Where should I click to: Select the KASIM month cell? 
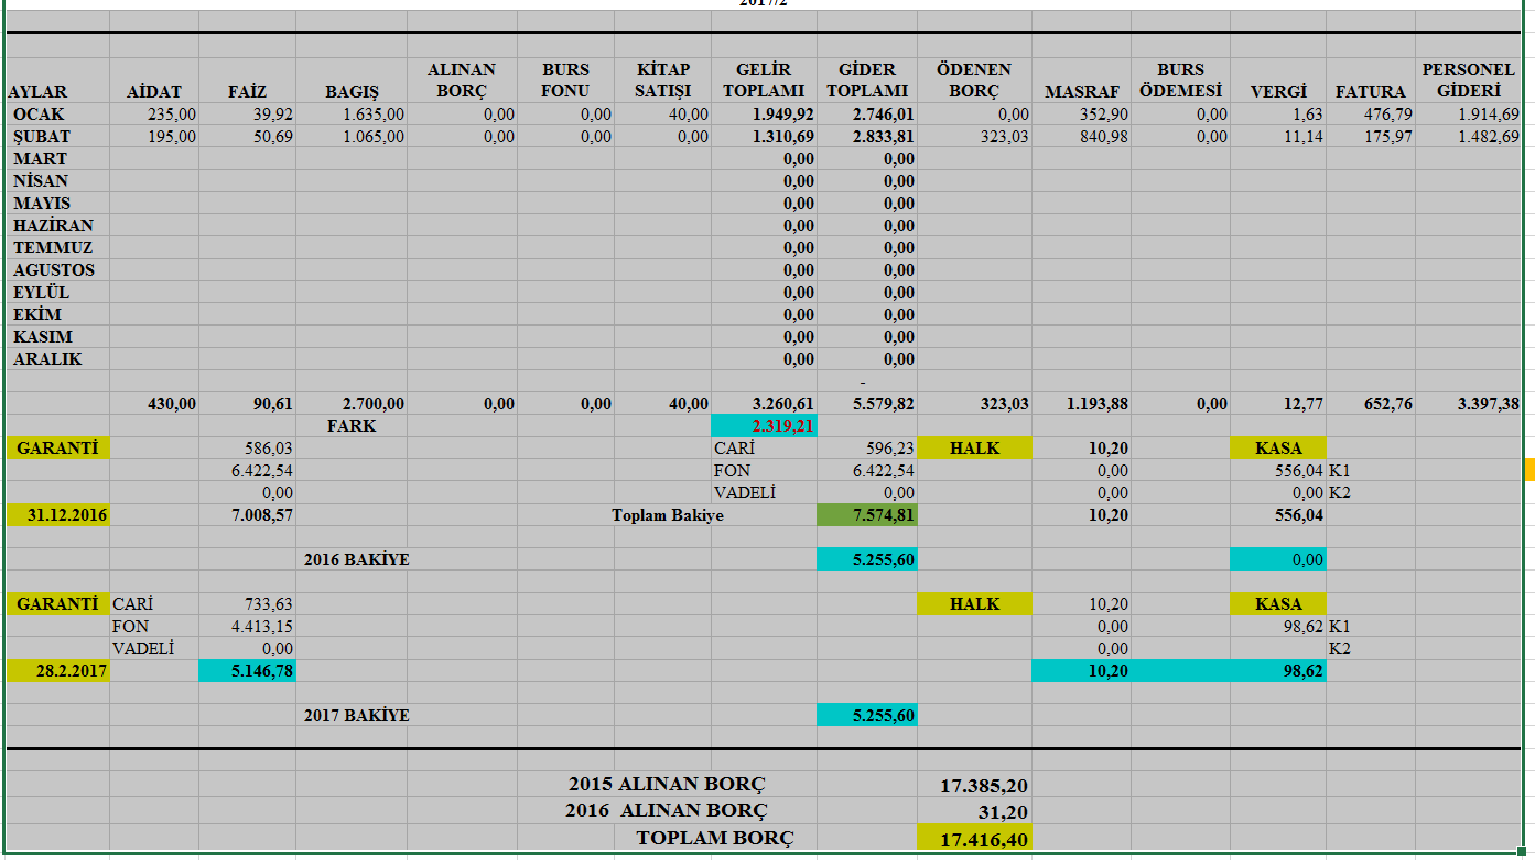tap(58, 337)
